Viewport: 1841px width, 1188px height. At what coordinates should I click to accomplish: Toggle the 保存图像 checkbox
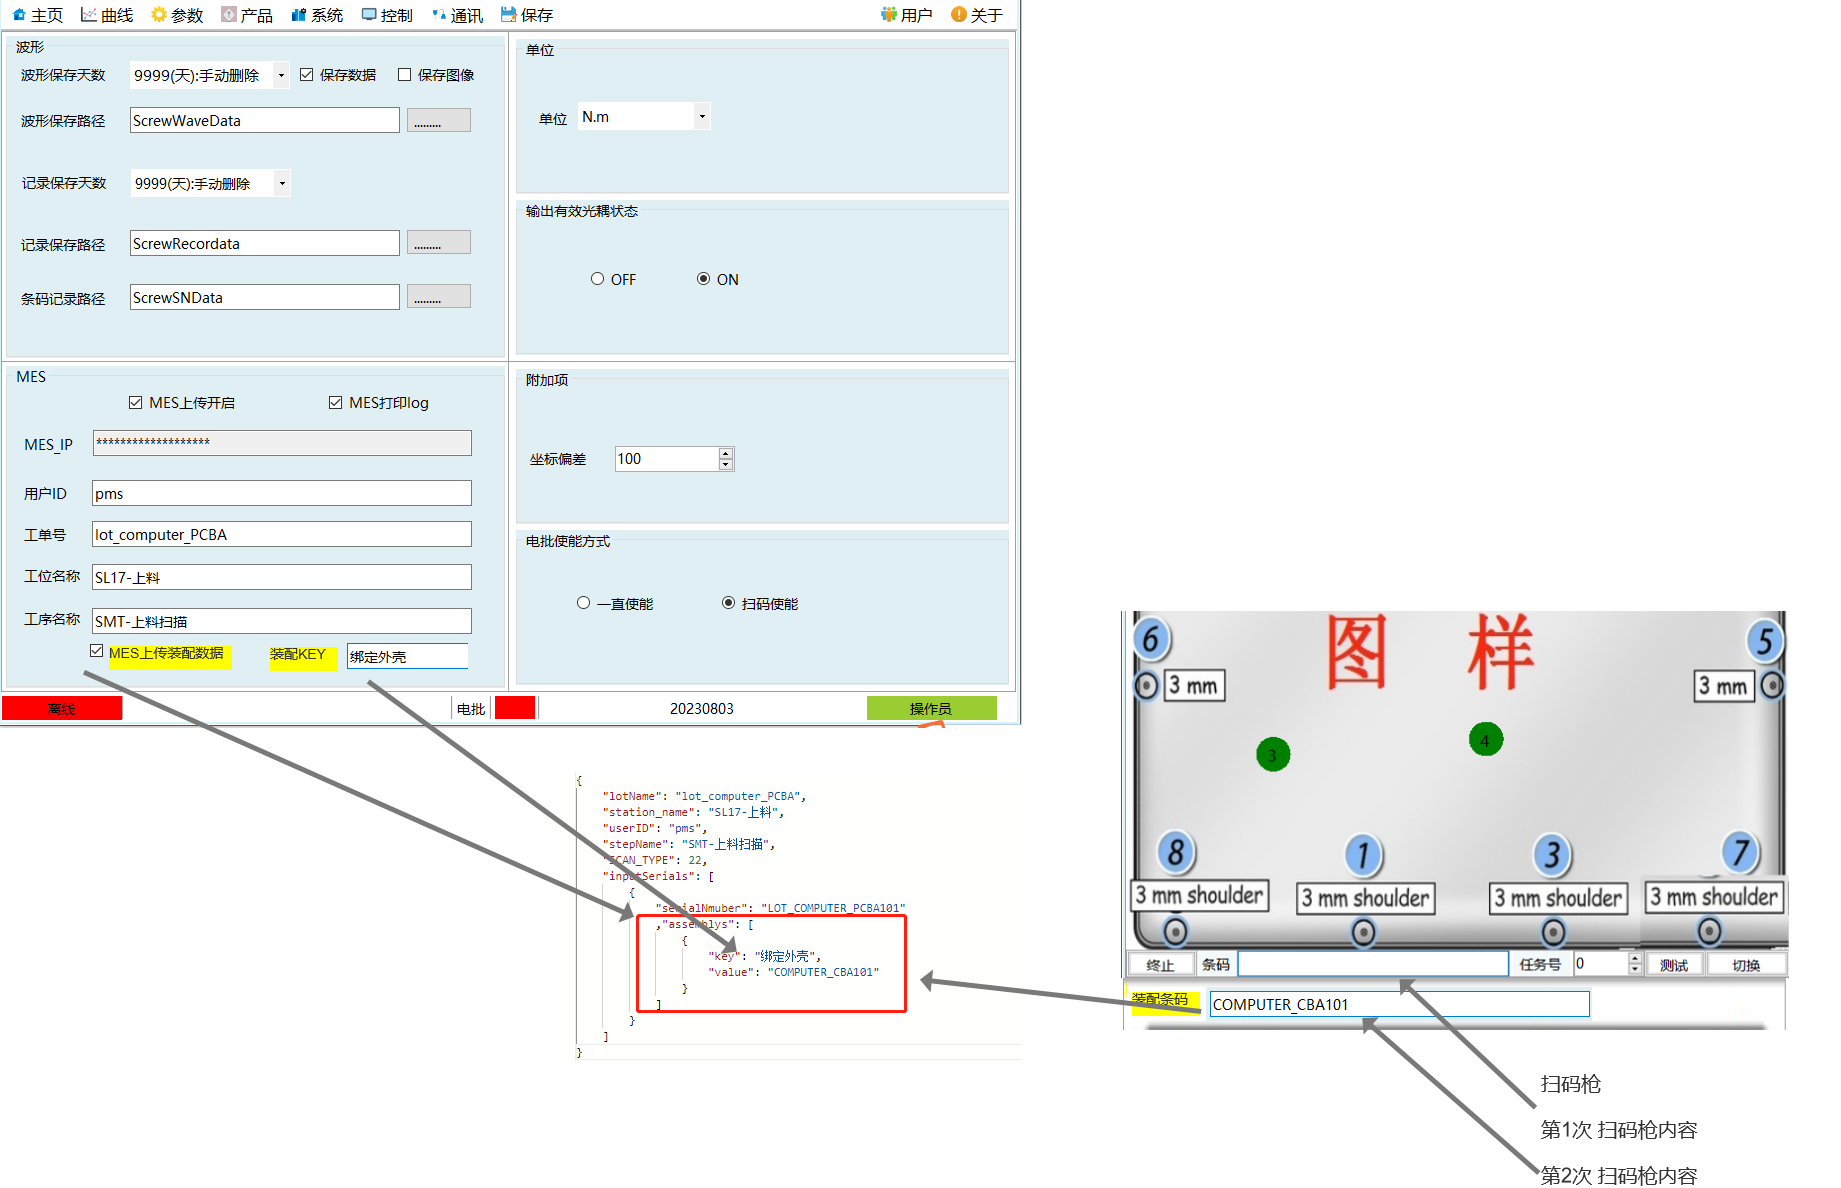click(x=405, y=75)
